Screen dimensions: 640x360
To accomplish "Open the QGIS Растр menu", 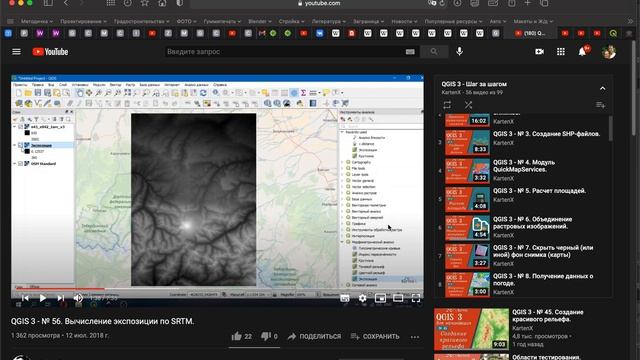I will 130,85.
